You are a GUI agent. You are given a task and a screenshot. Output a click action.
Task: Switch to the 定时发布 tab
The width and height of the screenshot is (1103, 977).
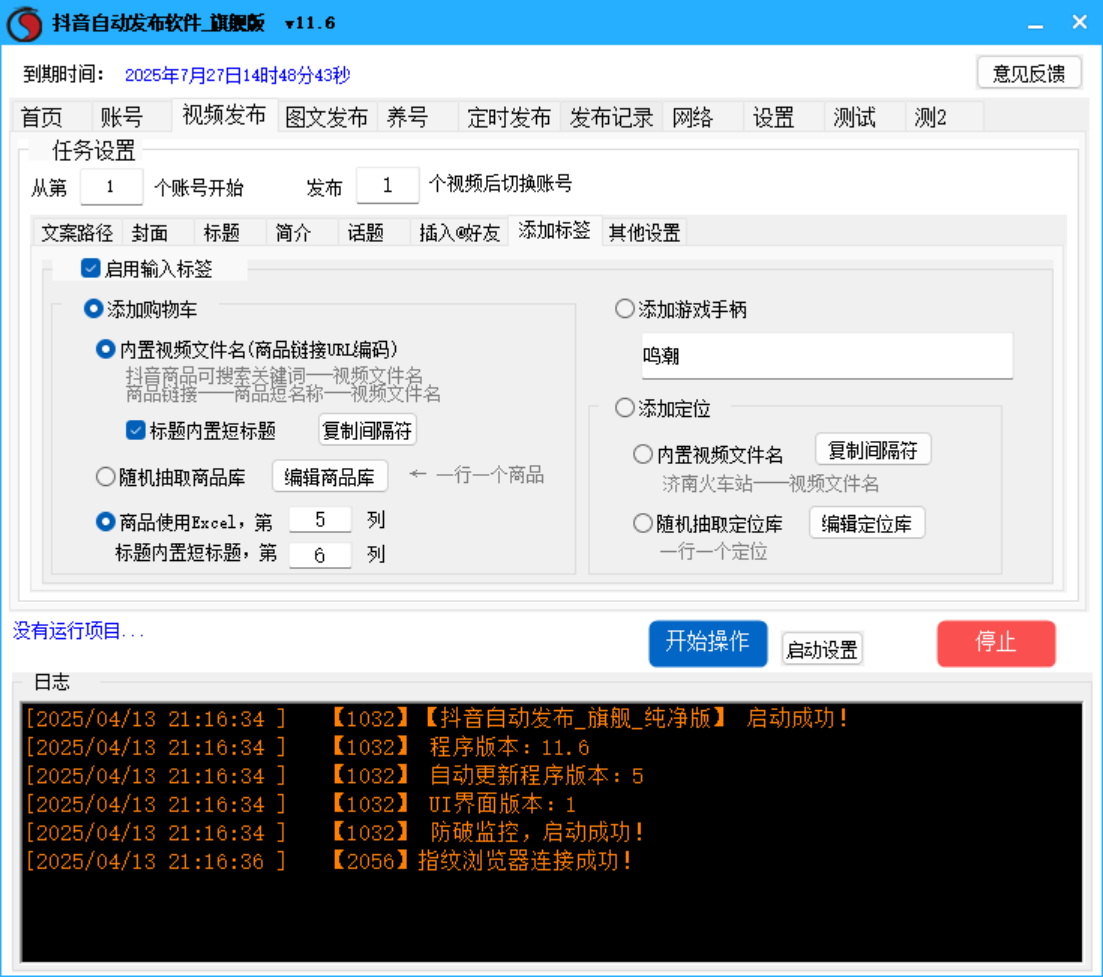tap(509, 117)
